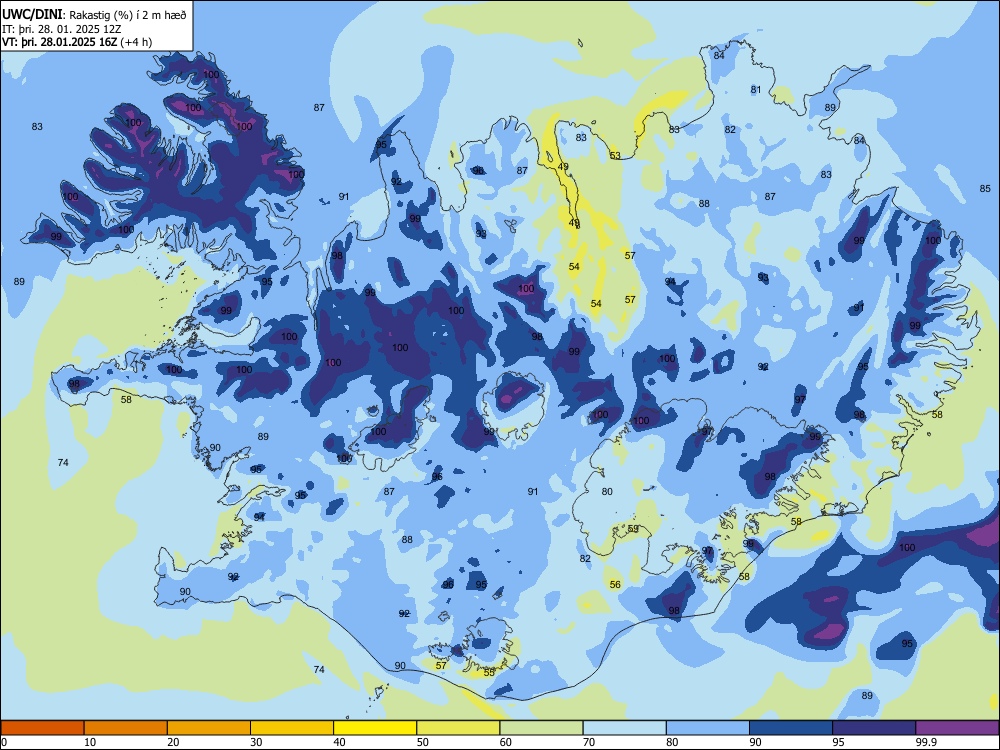Click the humidity value '56' on the map

click(615, 584)
